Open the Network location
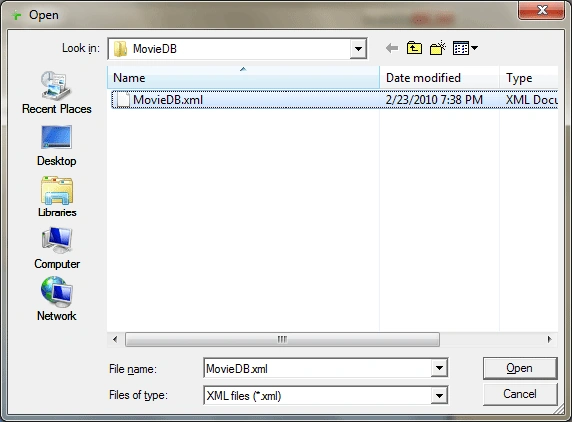 click(x=57, y=299)
